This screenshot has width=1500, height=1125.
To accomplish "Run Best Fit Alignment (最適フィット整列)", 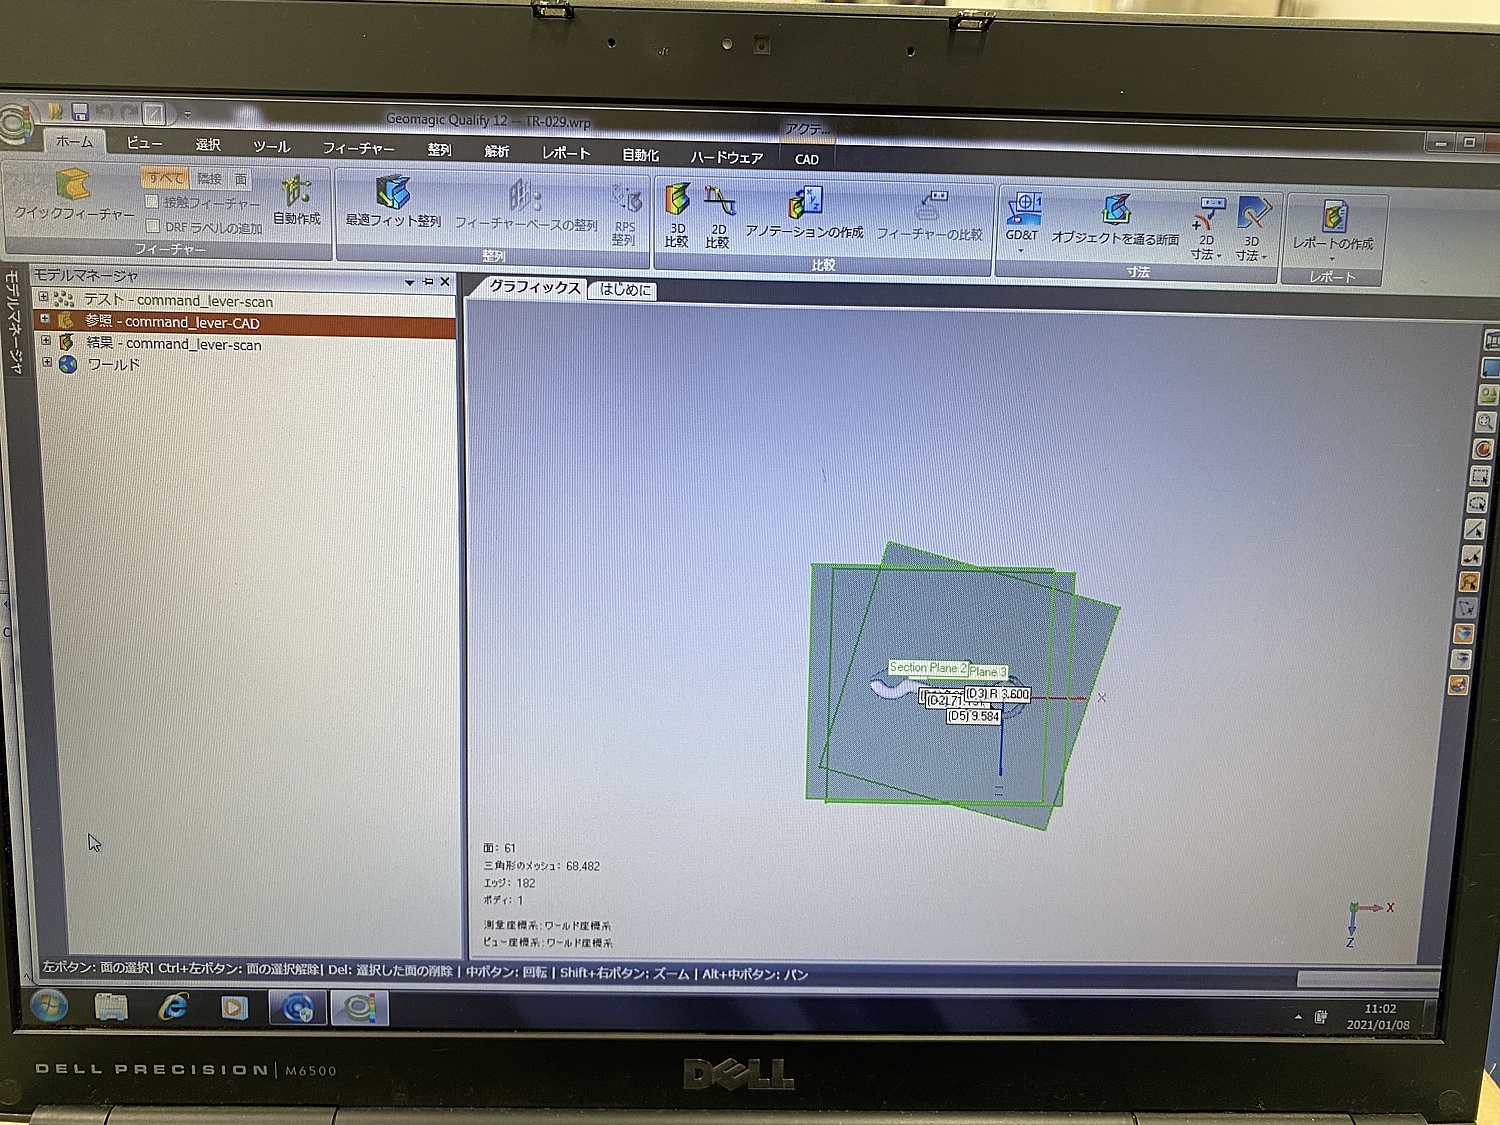I will [x=393, y=192].
